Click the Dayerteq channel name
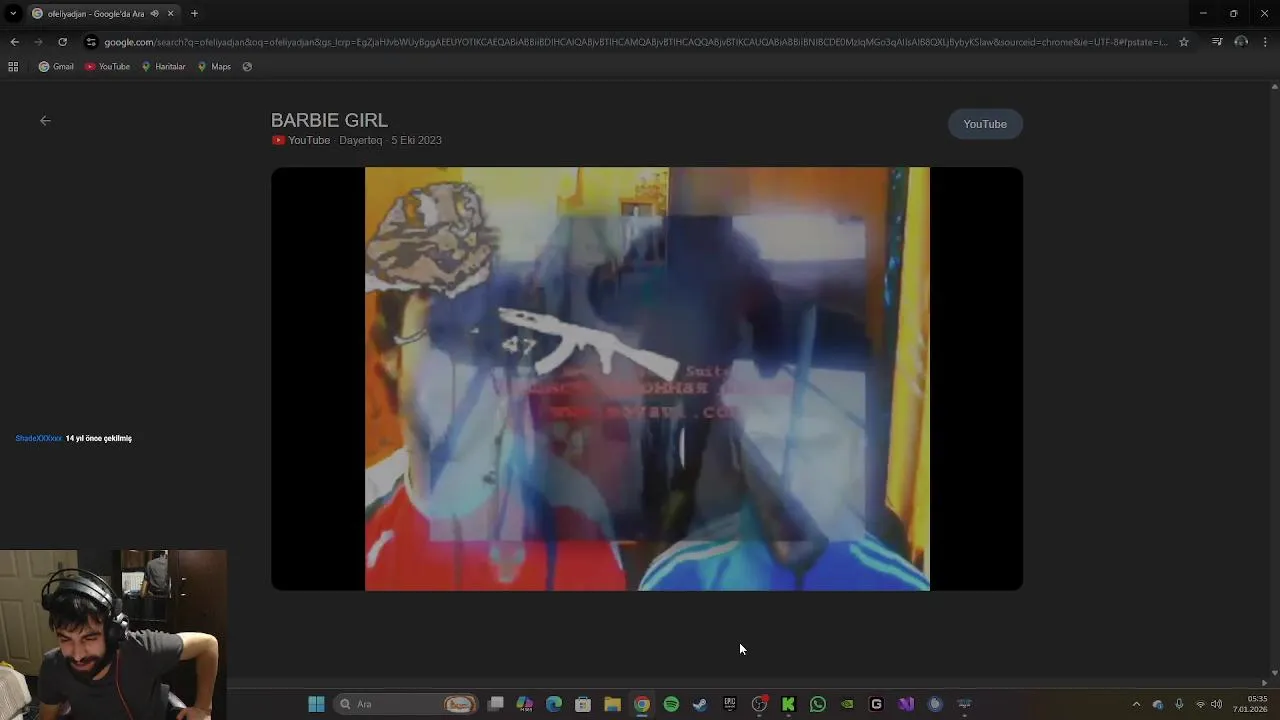The image size is (1280, 720). [360, 140]
